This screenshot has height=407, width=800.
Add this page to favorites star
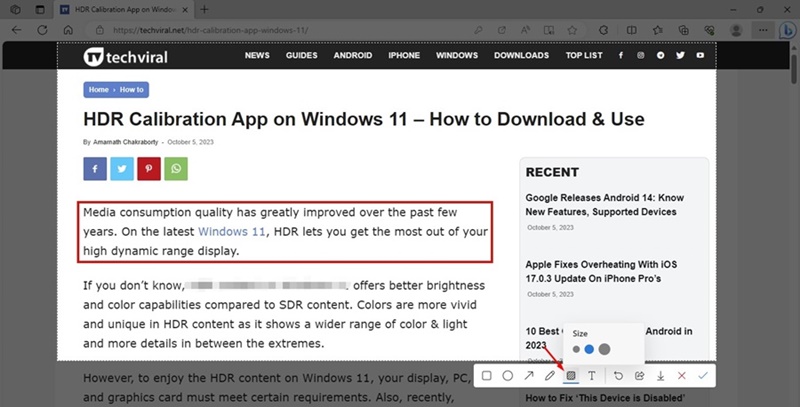[572, 30]
